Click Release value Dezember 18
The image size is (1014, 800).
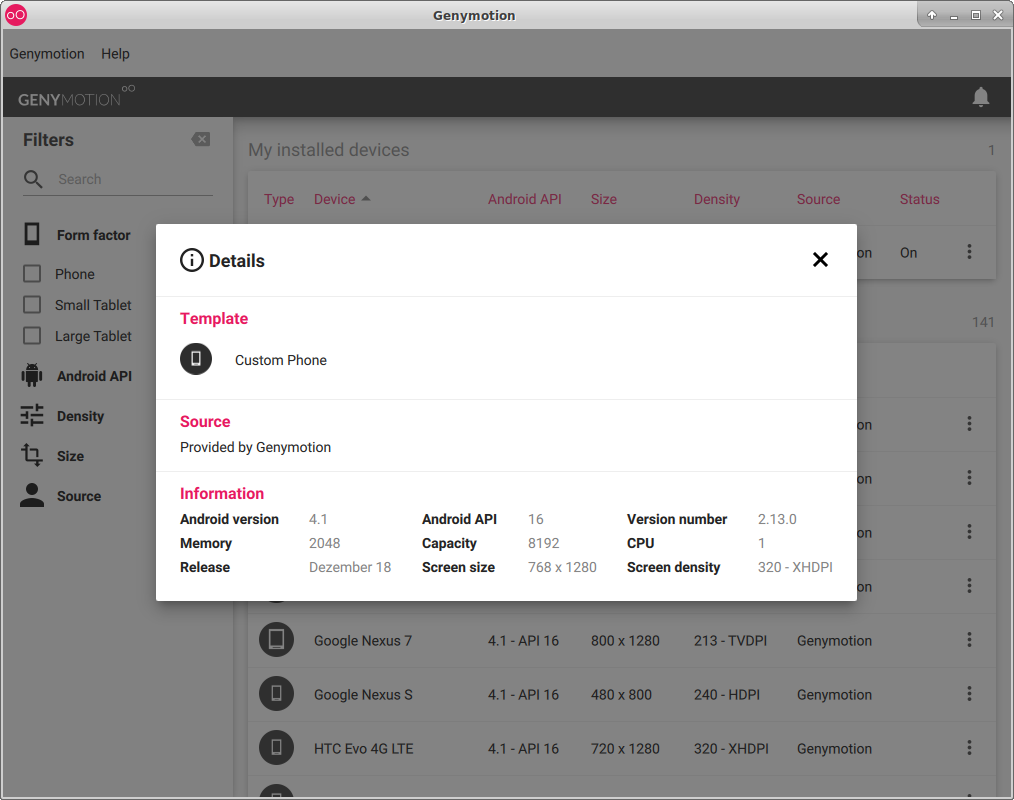(350, 567)
